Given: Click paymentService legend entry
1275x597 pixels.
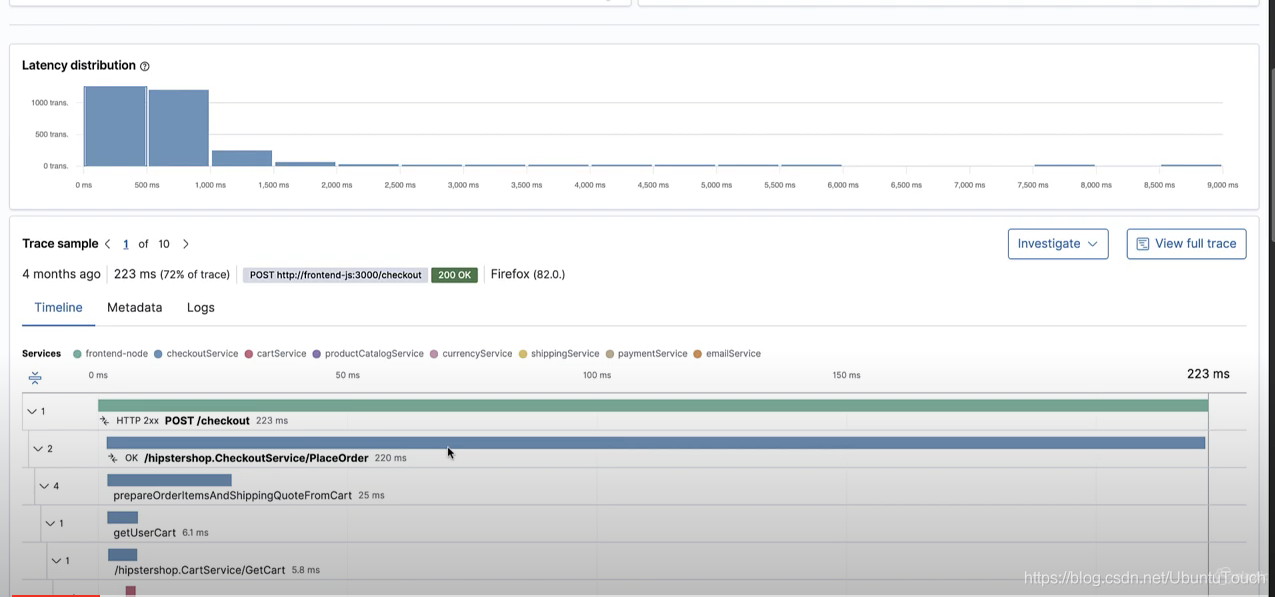Looking at the screenshot, I should [646, 354].
